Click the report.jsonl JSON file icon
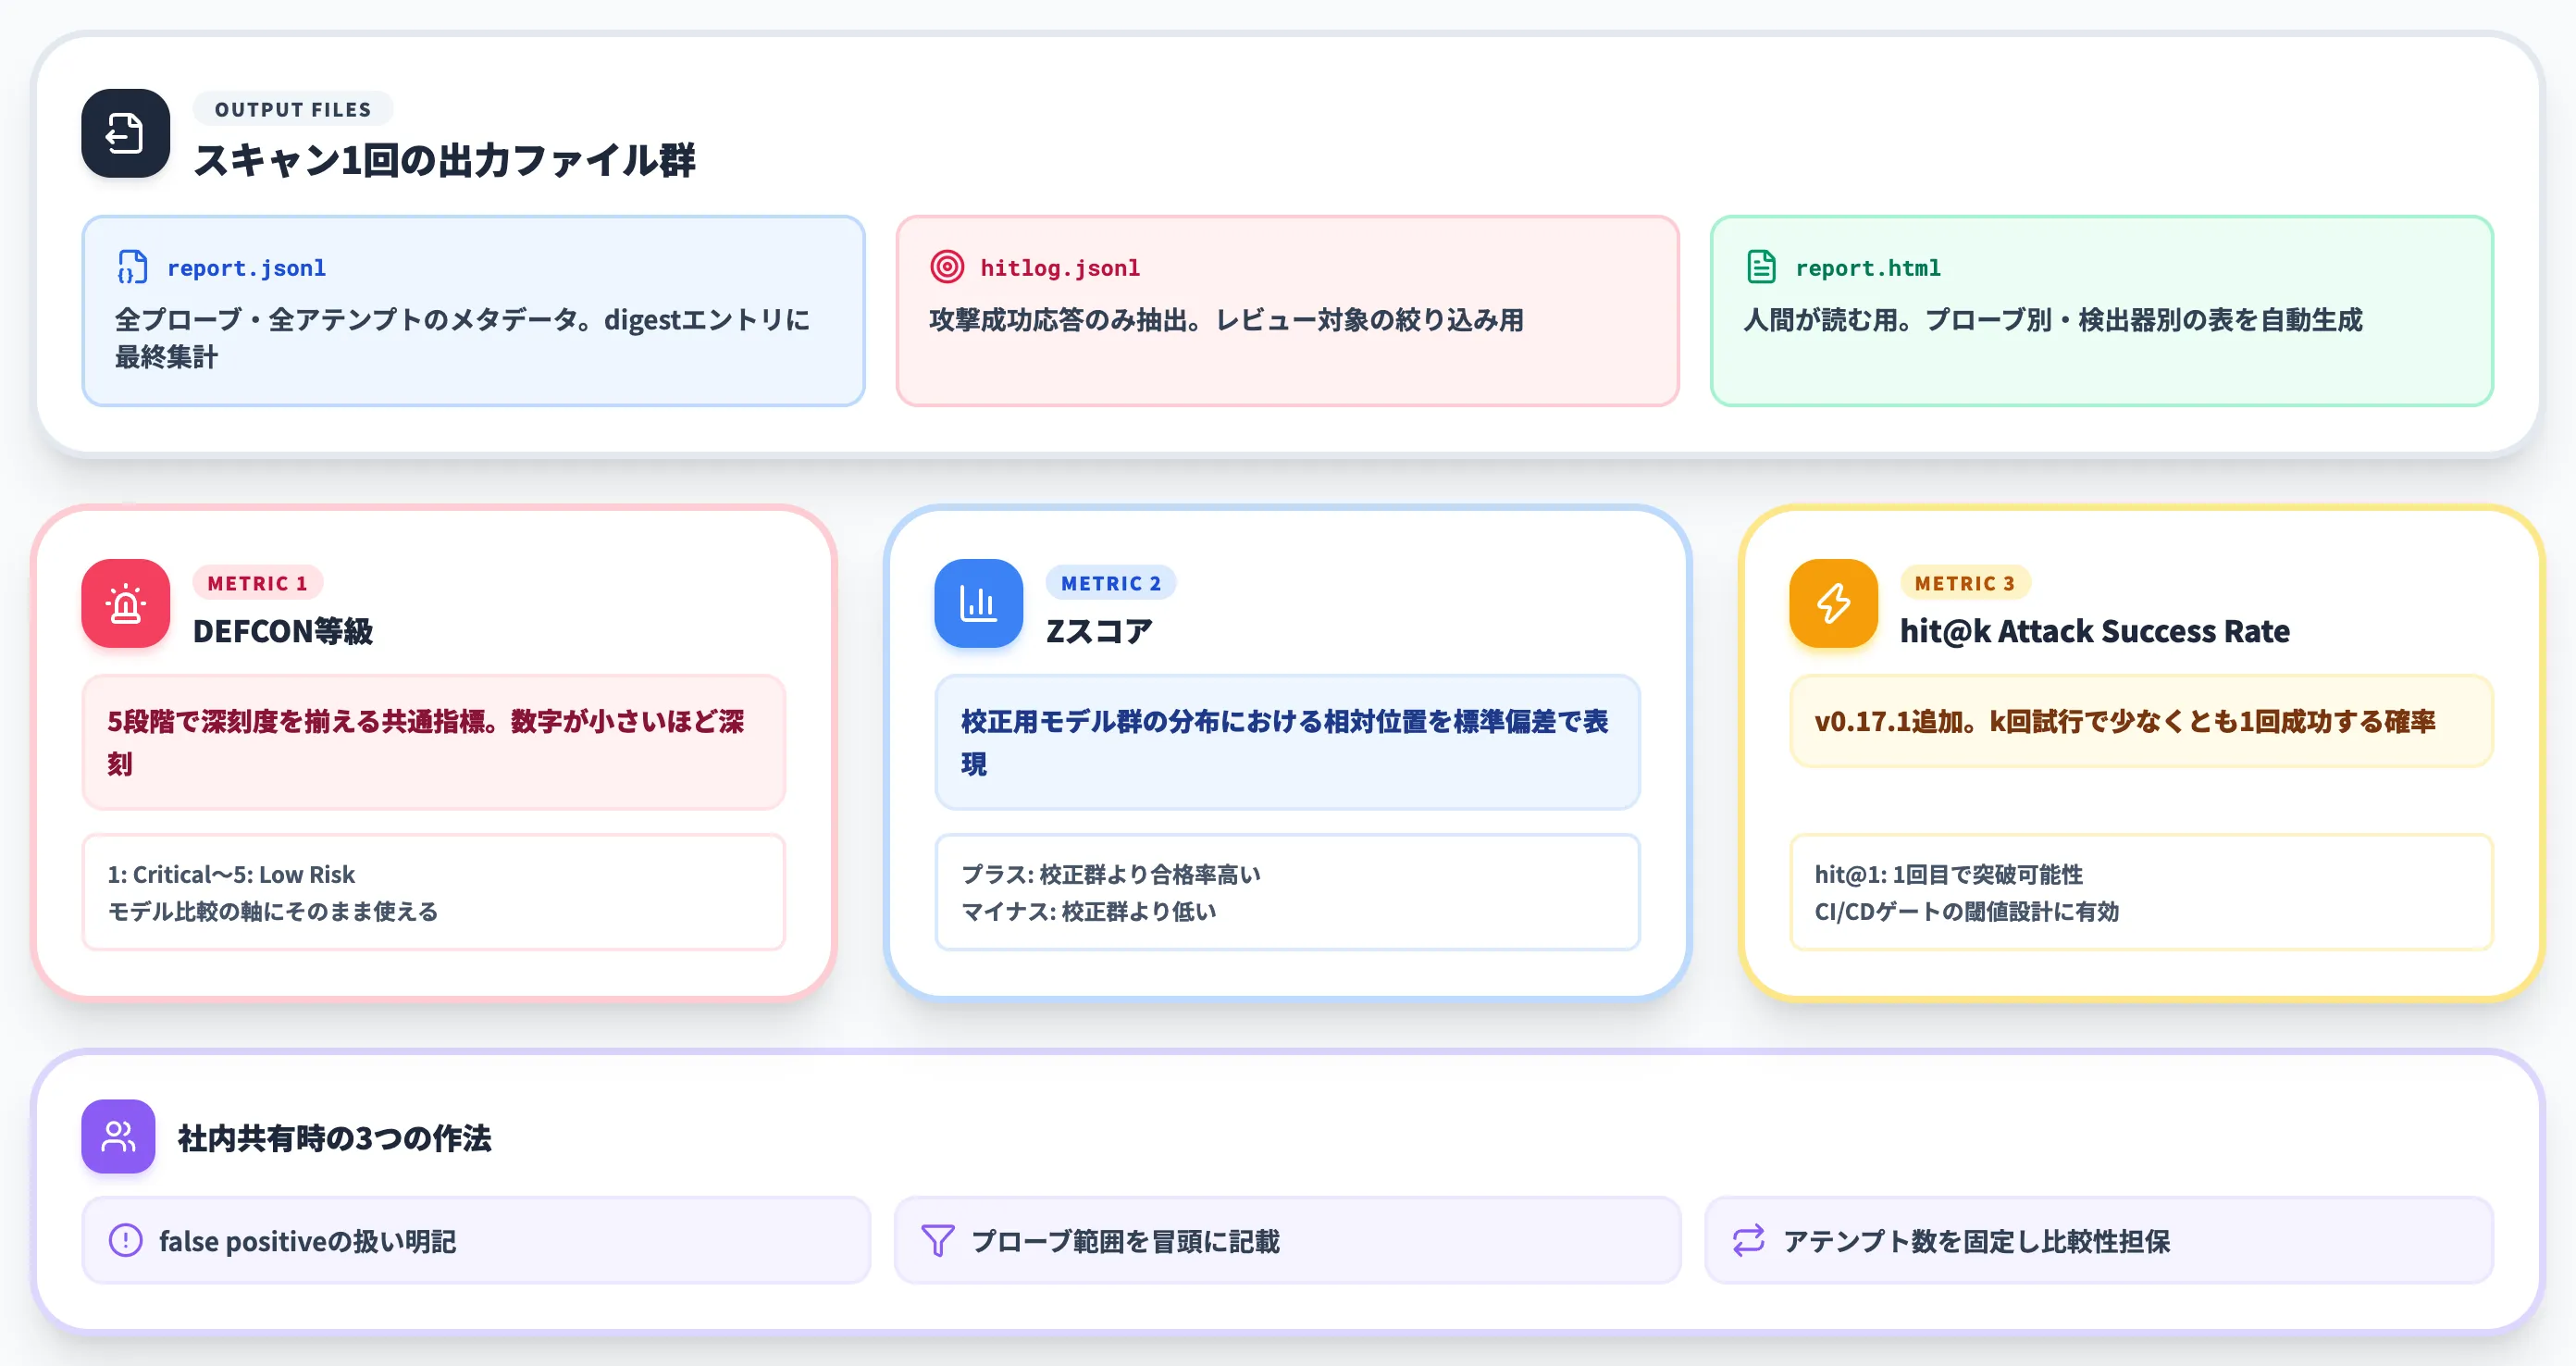Screen dimensions: 2576x1366 (x=132, y=267)
